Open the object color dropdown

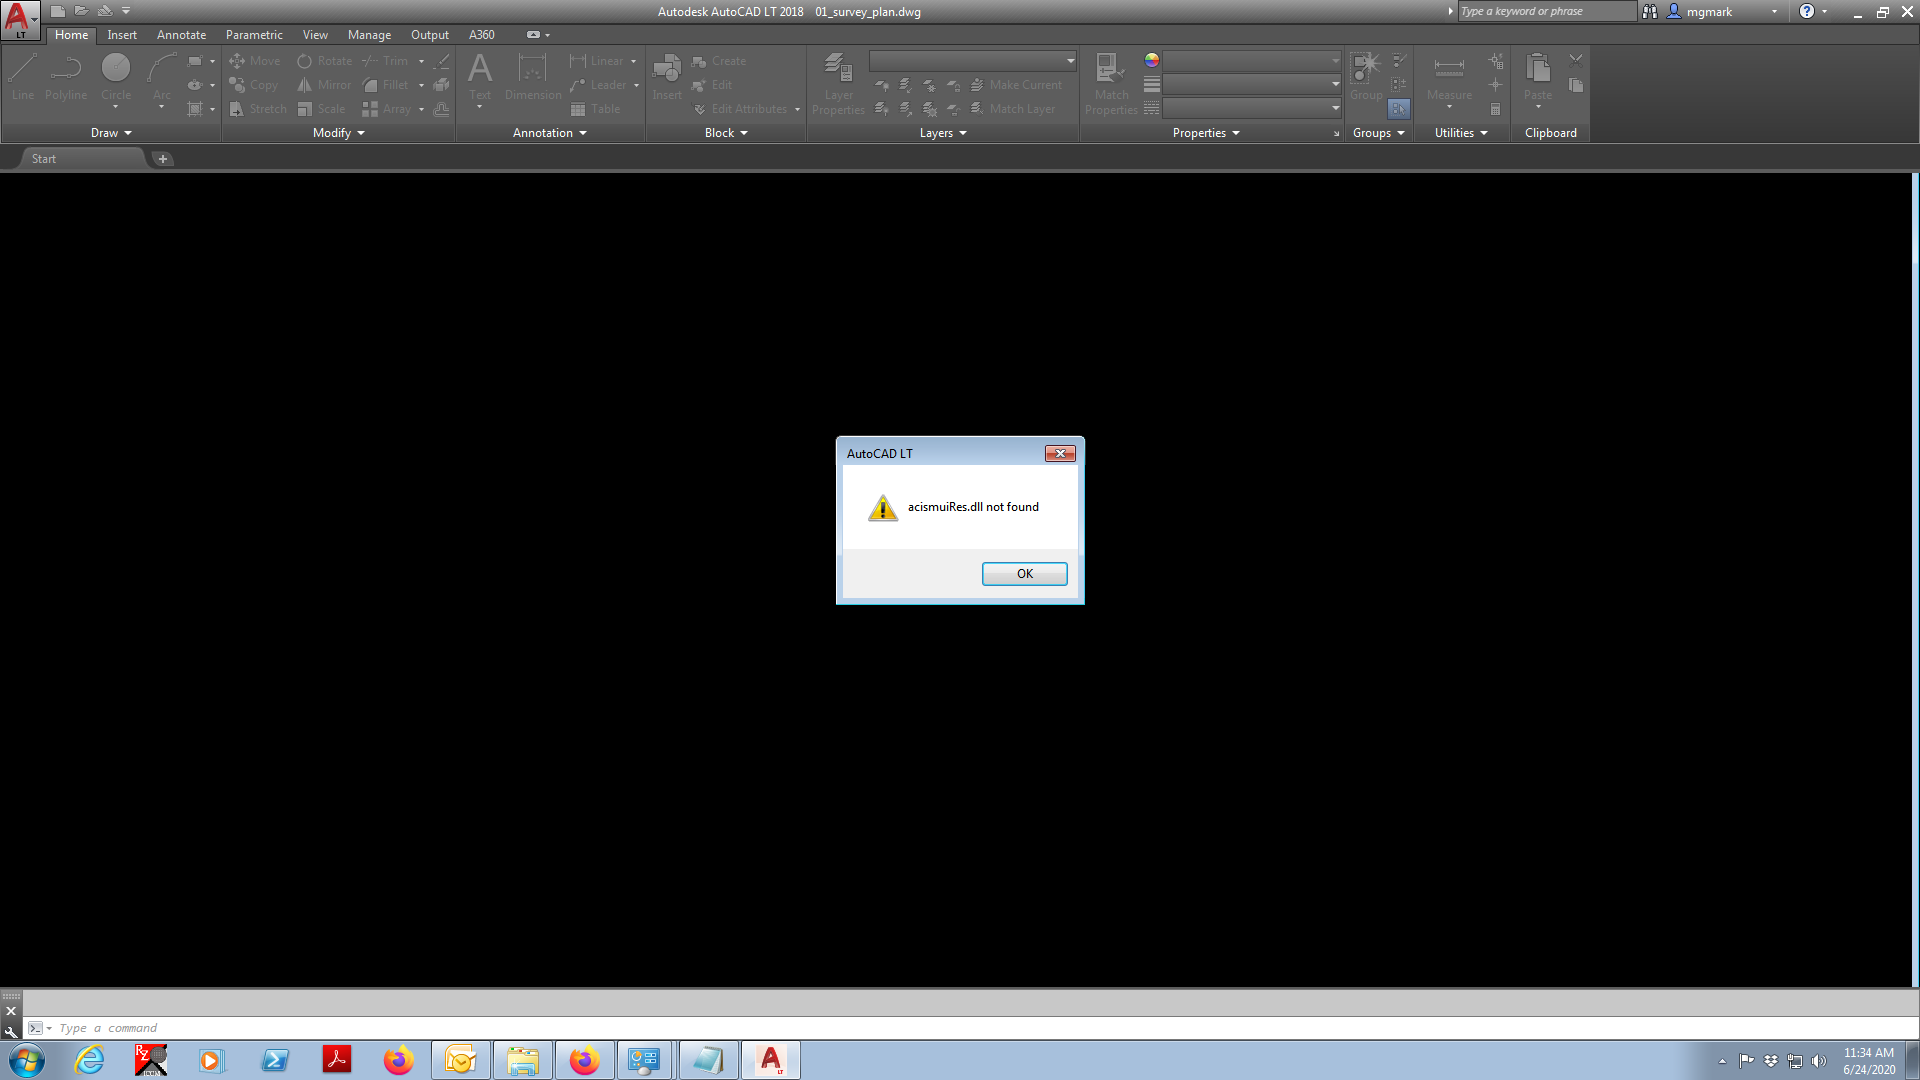click(x=1253, y=61)
